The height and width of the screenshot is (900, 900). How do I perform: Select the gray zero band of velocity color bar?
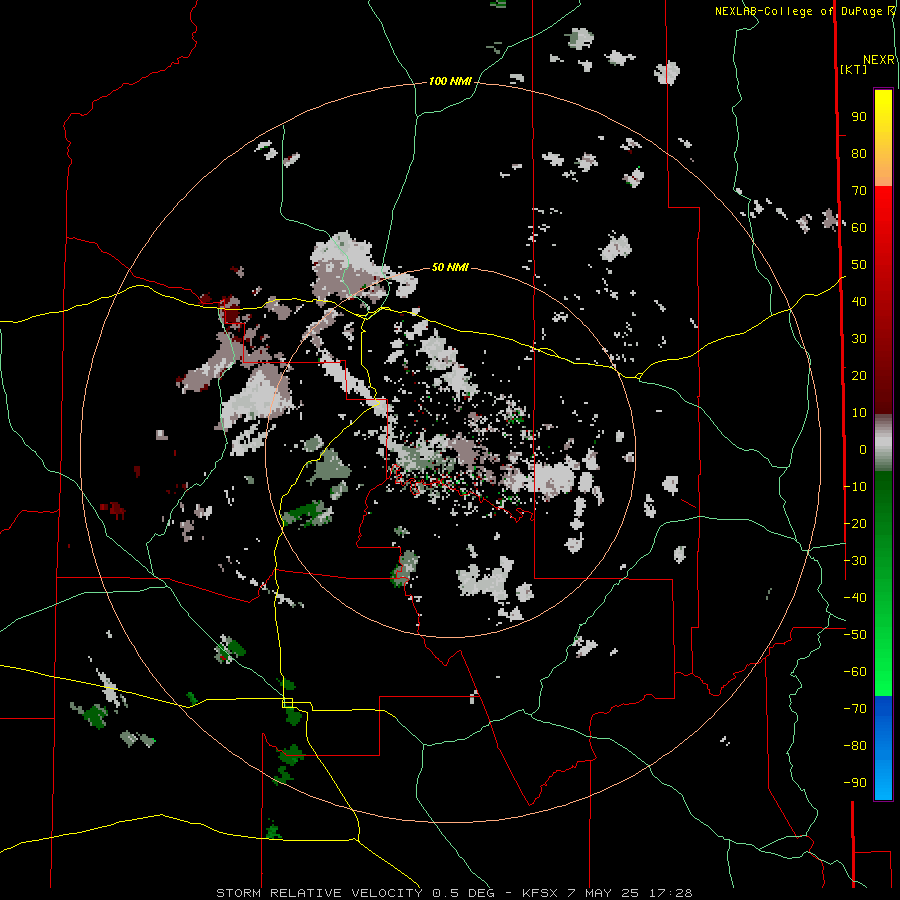[x=883, y=443]
